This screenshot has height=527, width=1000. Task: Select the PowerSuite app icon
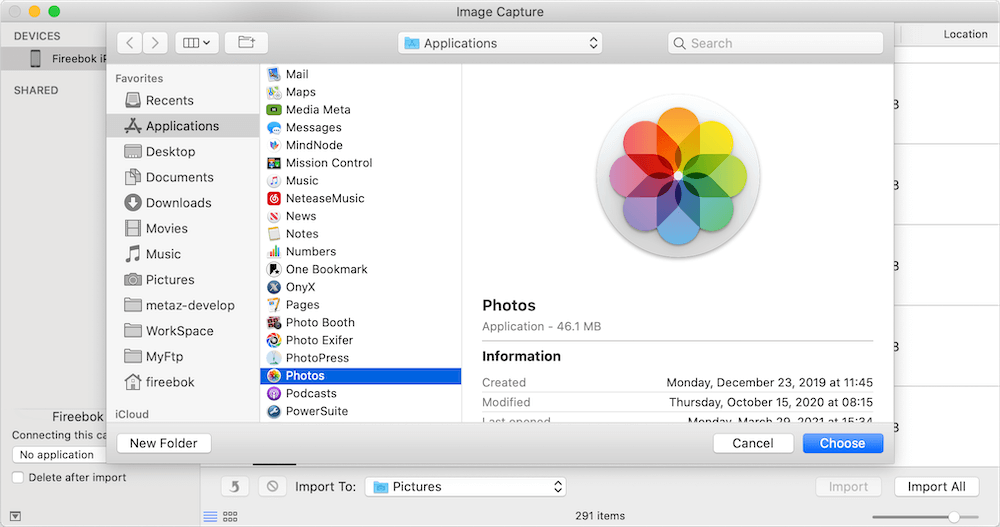coord(274,411)
